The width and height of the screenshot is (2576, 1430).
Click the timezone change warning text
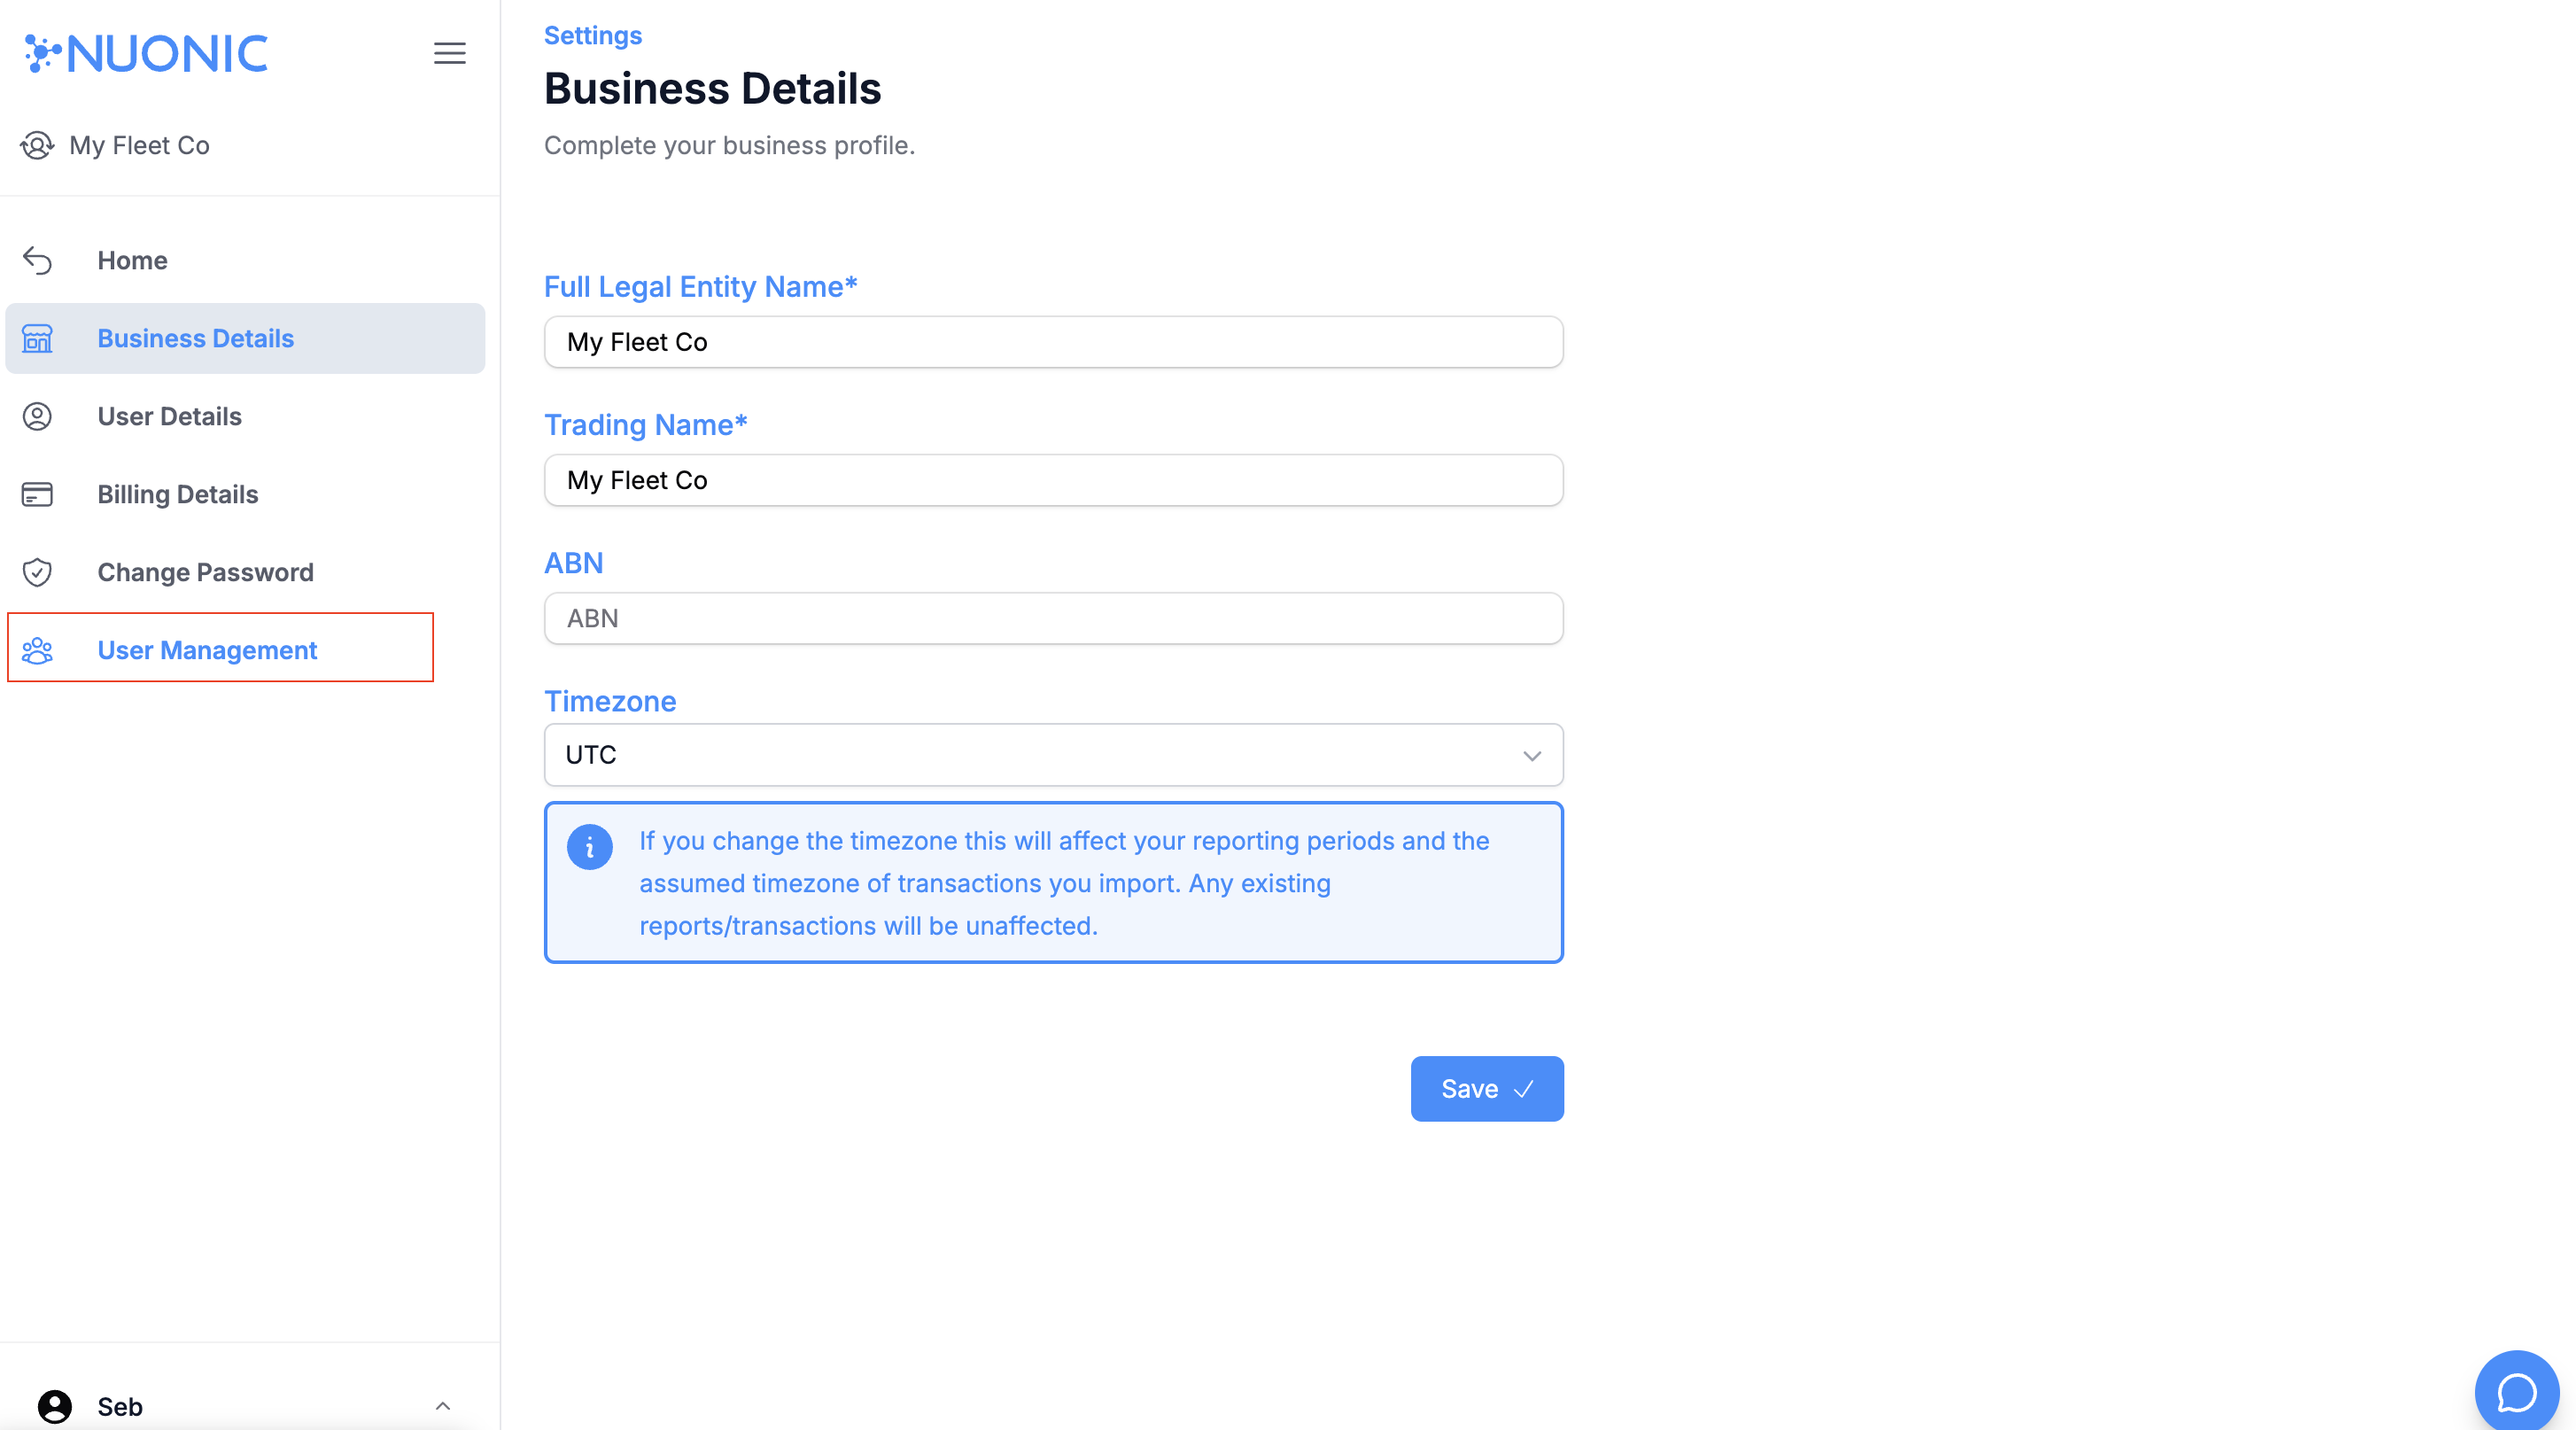[1064, 883]
